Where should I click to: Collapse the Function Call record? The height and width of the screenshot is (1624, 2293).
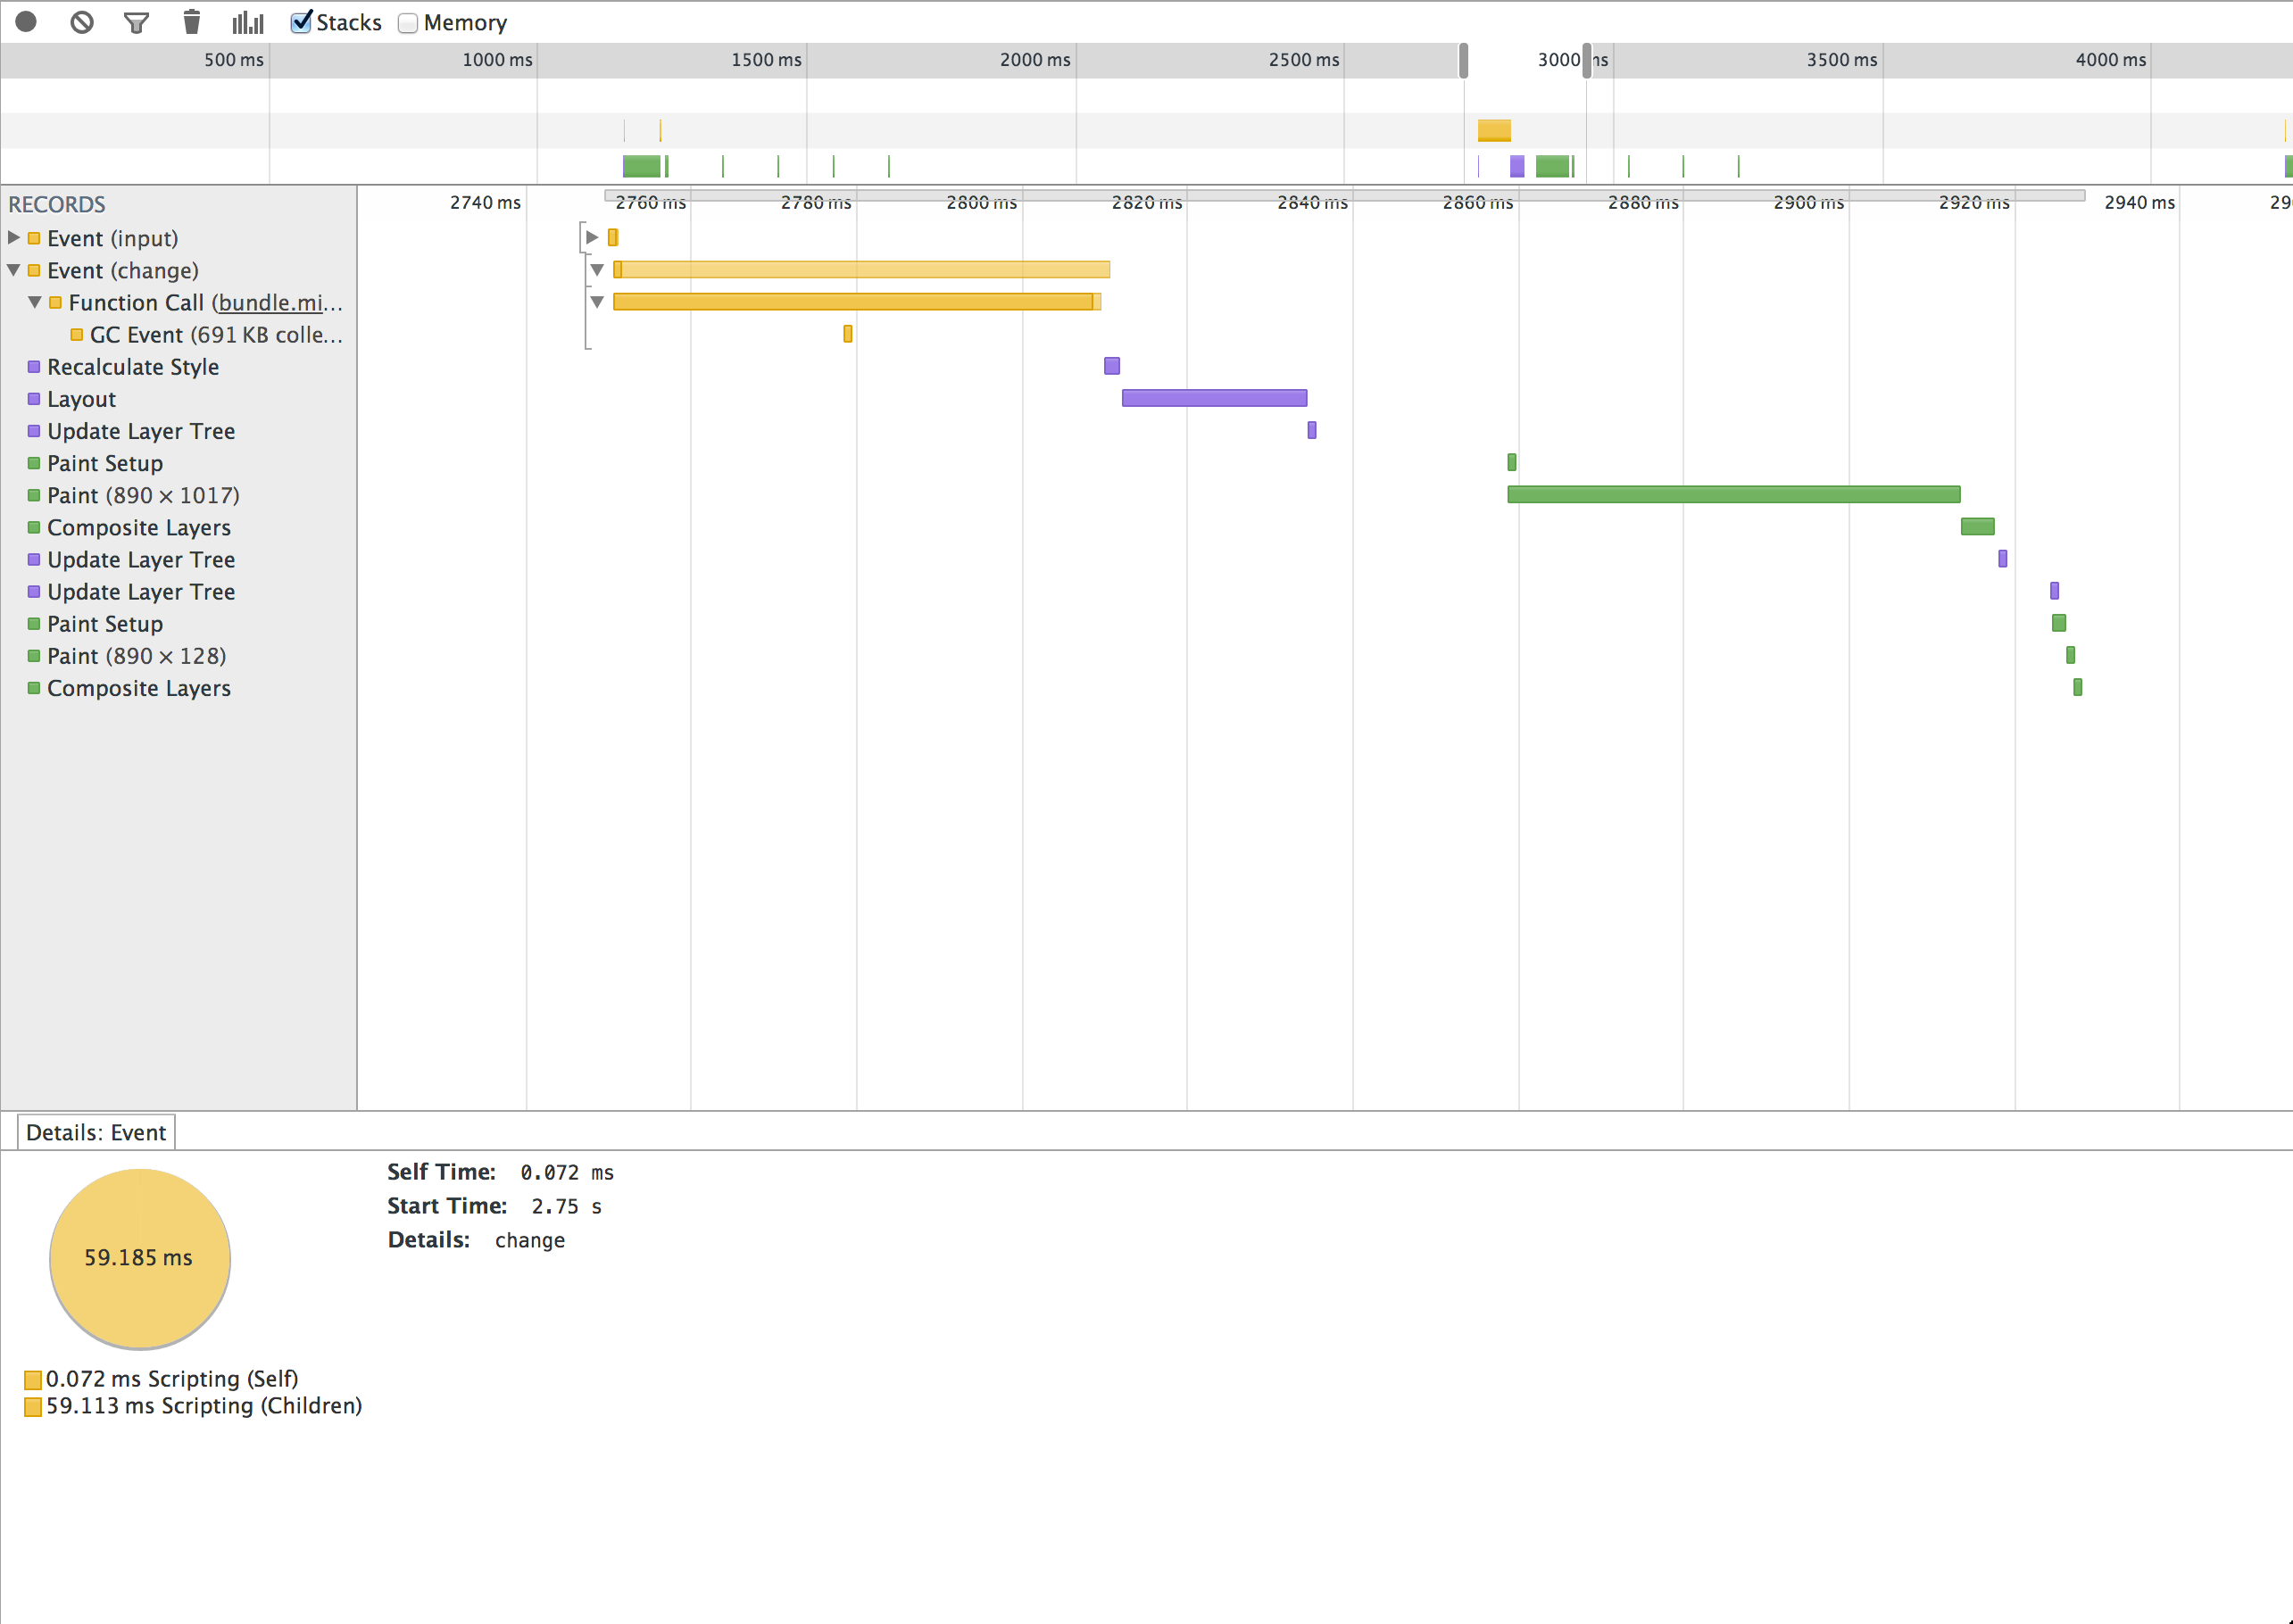coord(35,302)
